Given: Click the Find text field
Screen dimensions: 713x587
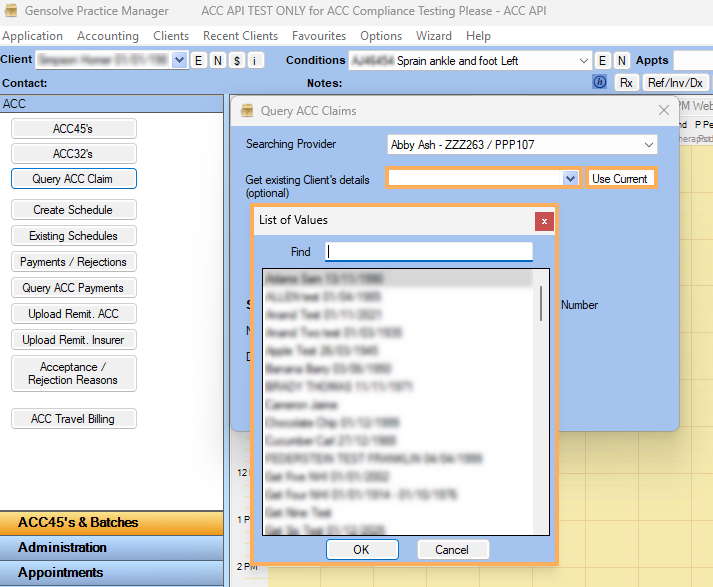Looking at the screenshot, I should (429, 252).
